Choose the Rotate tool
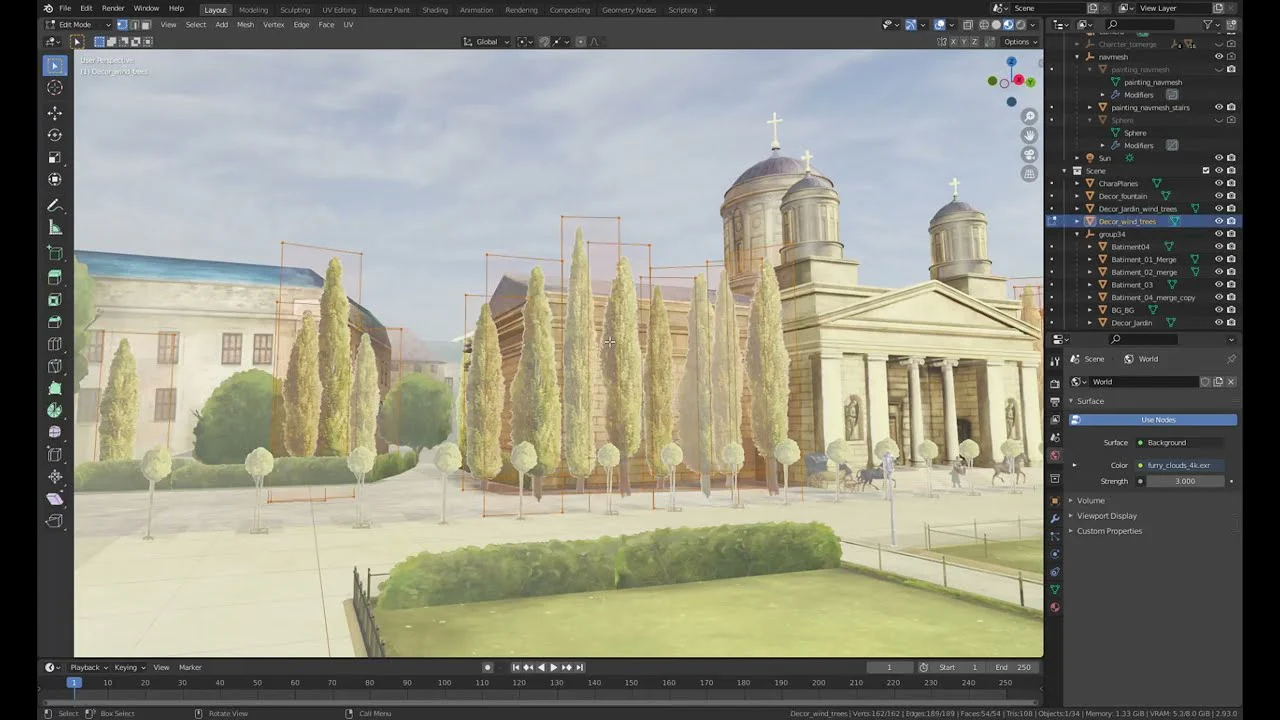 click(55, 135)
